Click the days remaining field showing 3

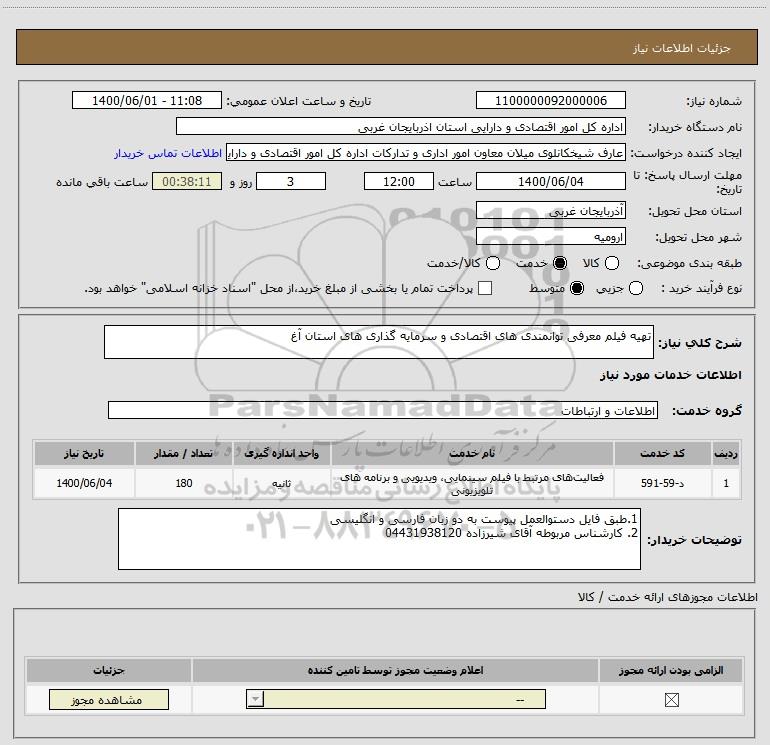pyautogui.click(x=291, y=181)
